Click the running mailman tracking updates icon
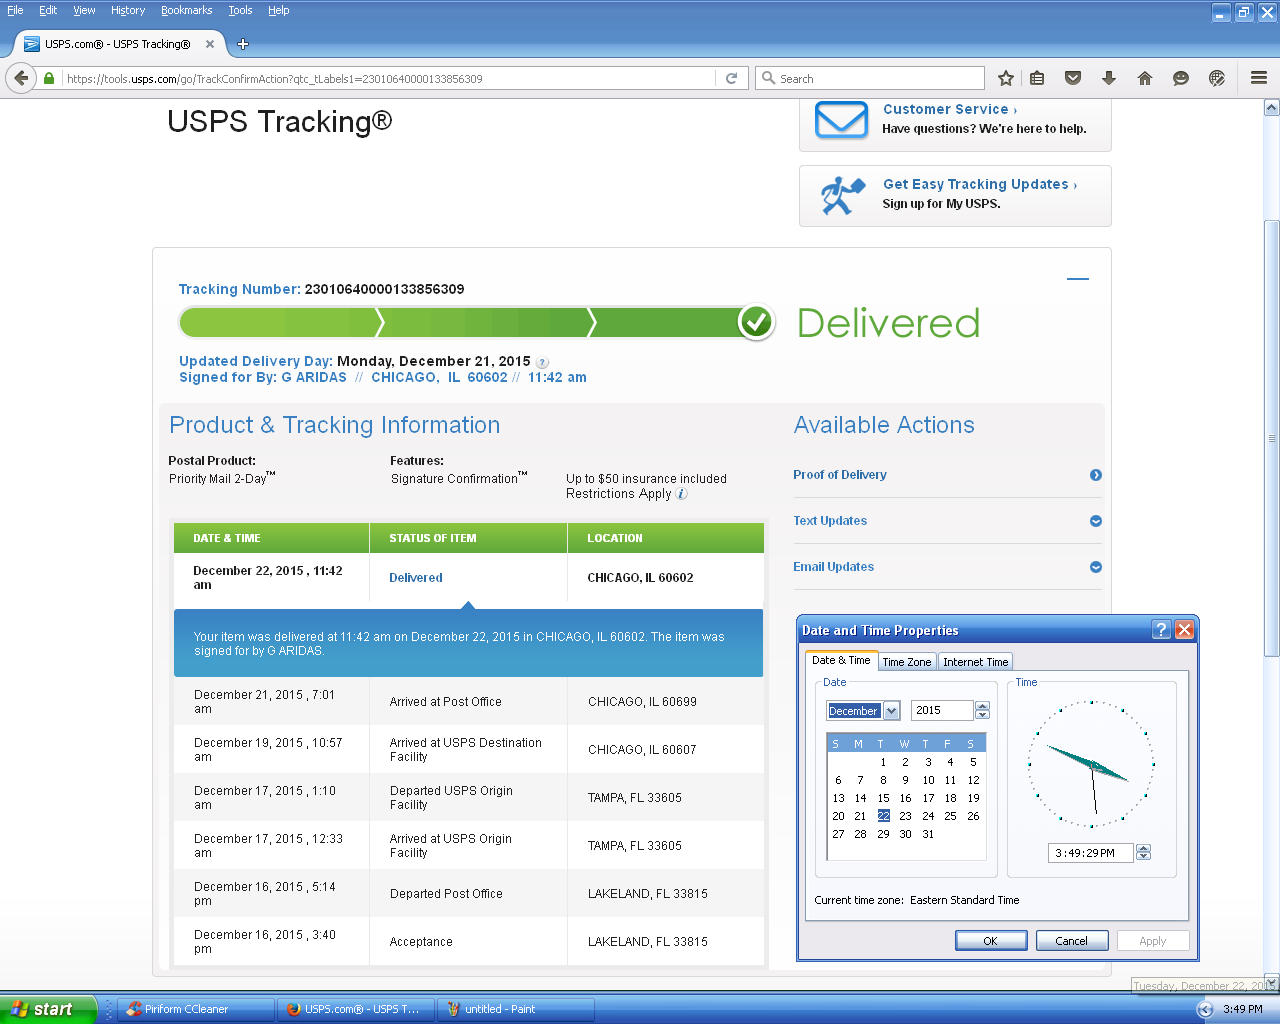 tap(842, 195)
